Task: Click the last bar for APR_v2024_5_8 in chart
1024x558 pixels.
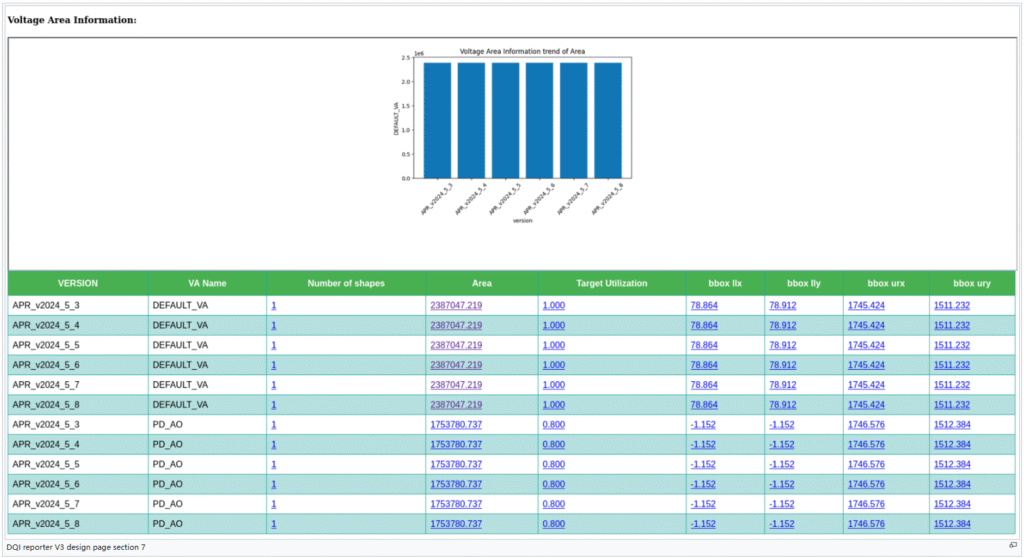Action: (608, 120)
